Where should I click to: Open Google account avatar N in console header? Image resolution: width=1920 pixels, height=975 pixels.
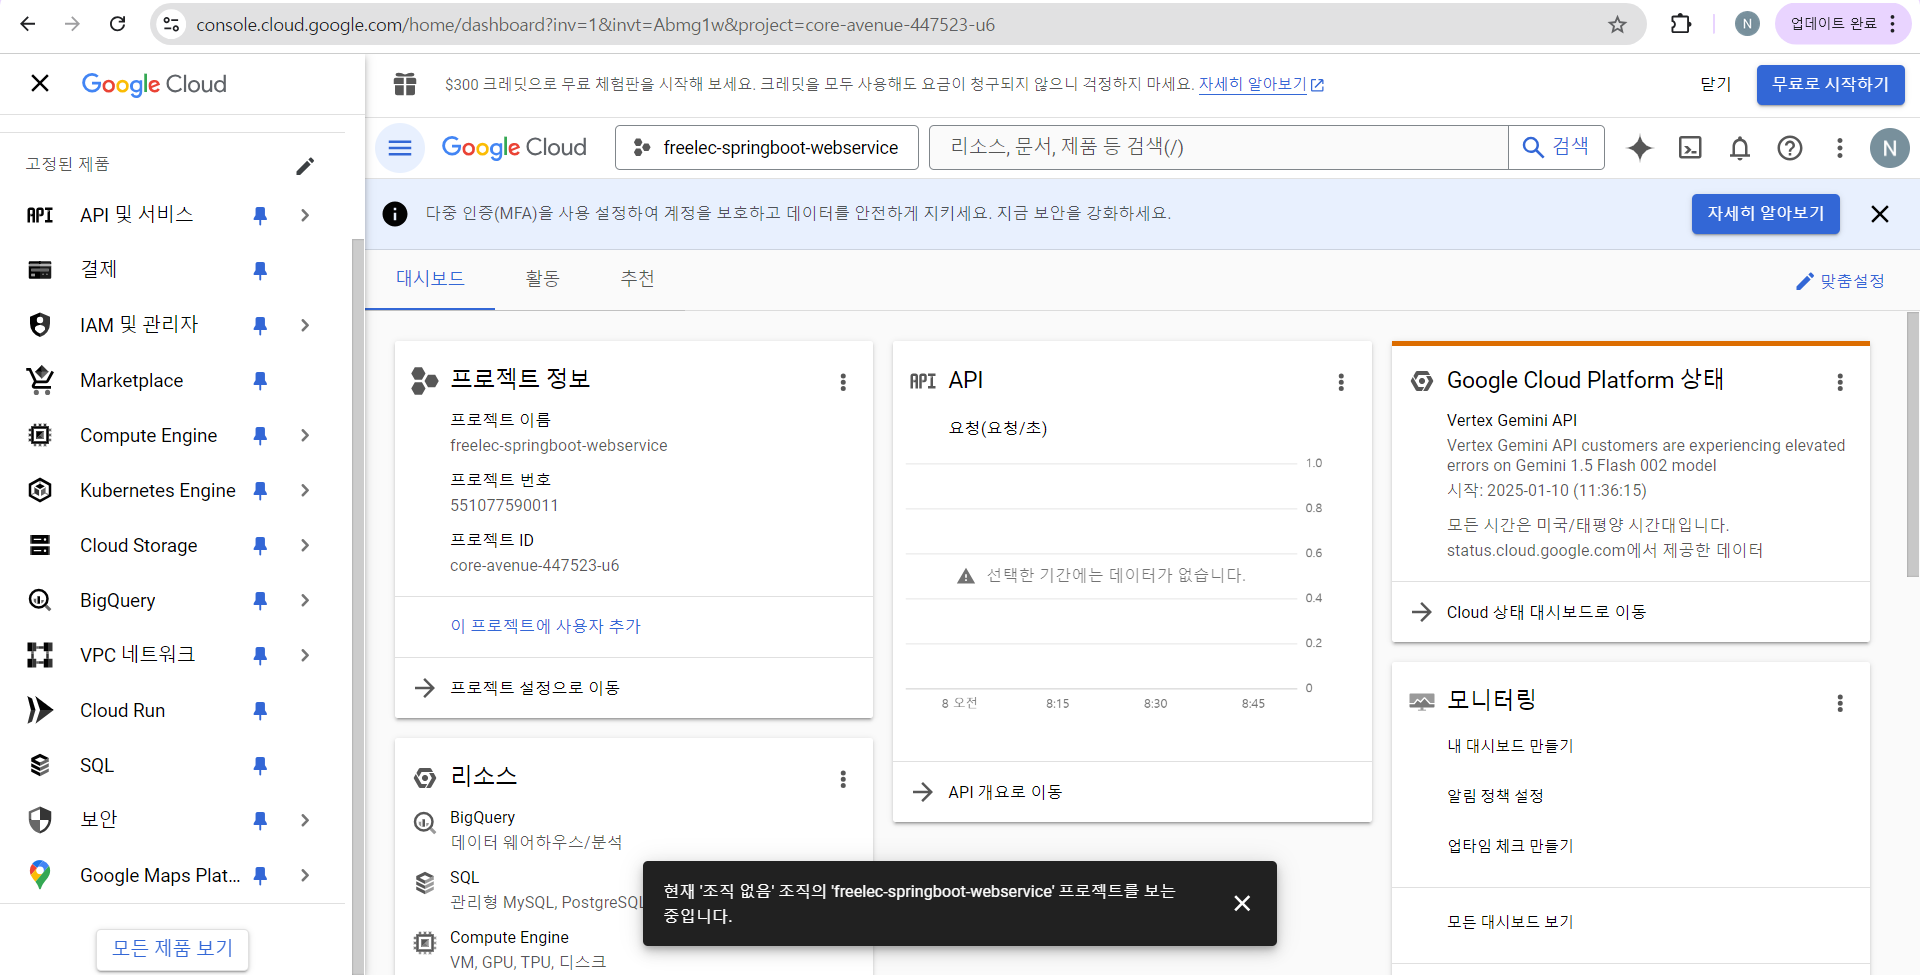(x=1890, y=148)
